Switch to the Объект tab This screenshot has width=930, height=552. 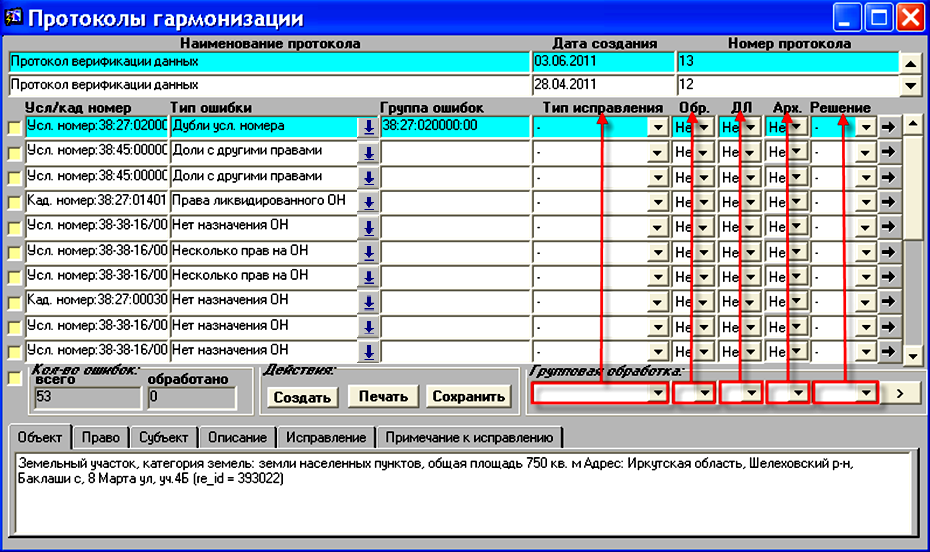tap(40, 438)
